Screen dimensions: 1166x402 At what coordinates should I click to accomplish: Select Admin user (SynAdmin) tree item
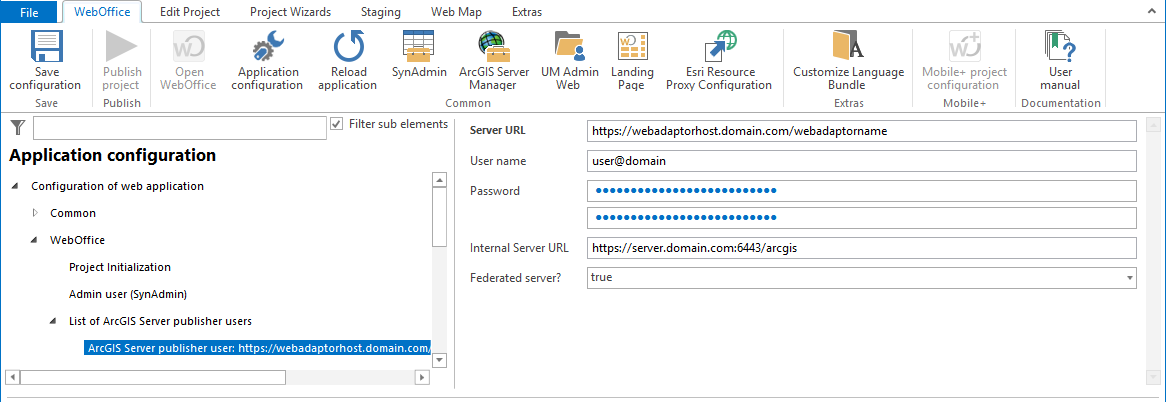(128, 294)
